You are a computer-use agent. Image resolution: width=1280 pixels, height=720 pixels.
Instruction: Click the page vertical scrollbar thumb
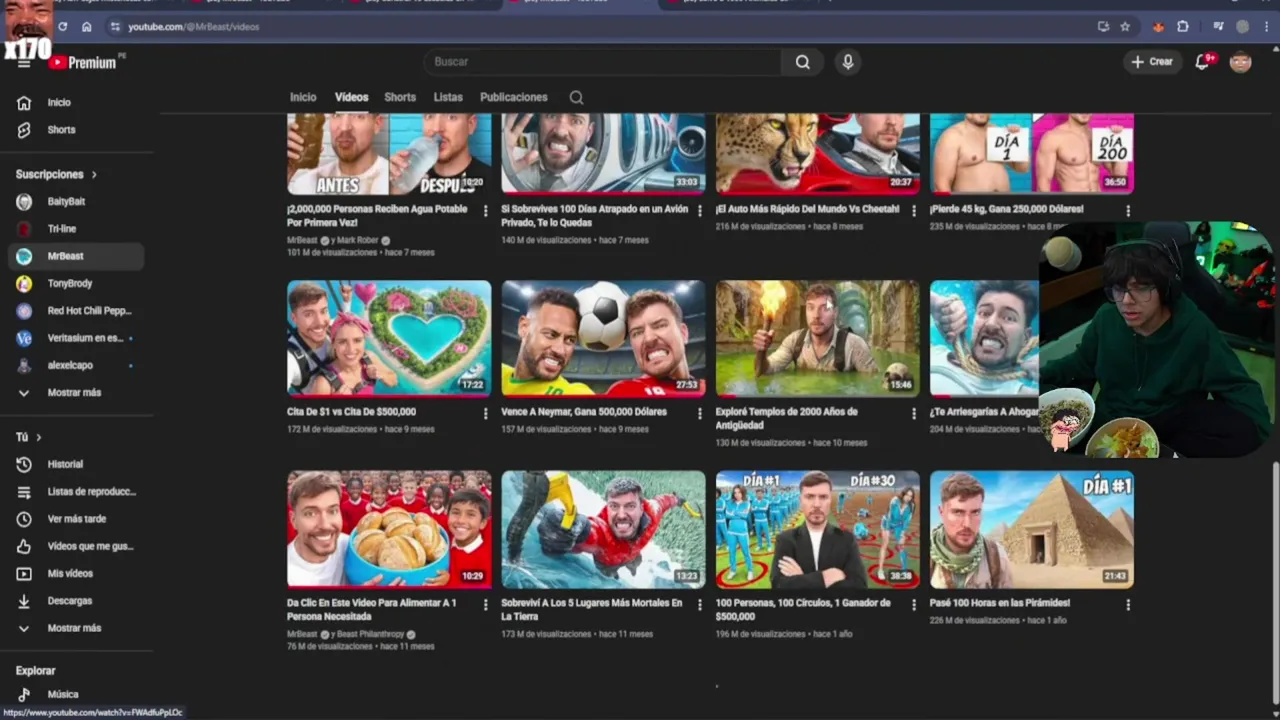1275,584
